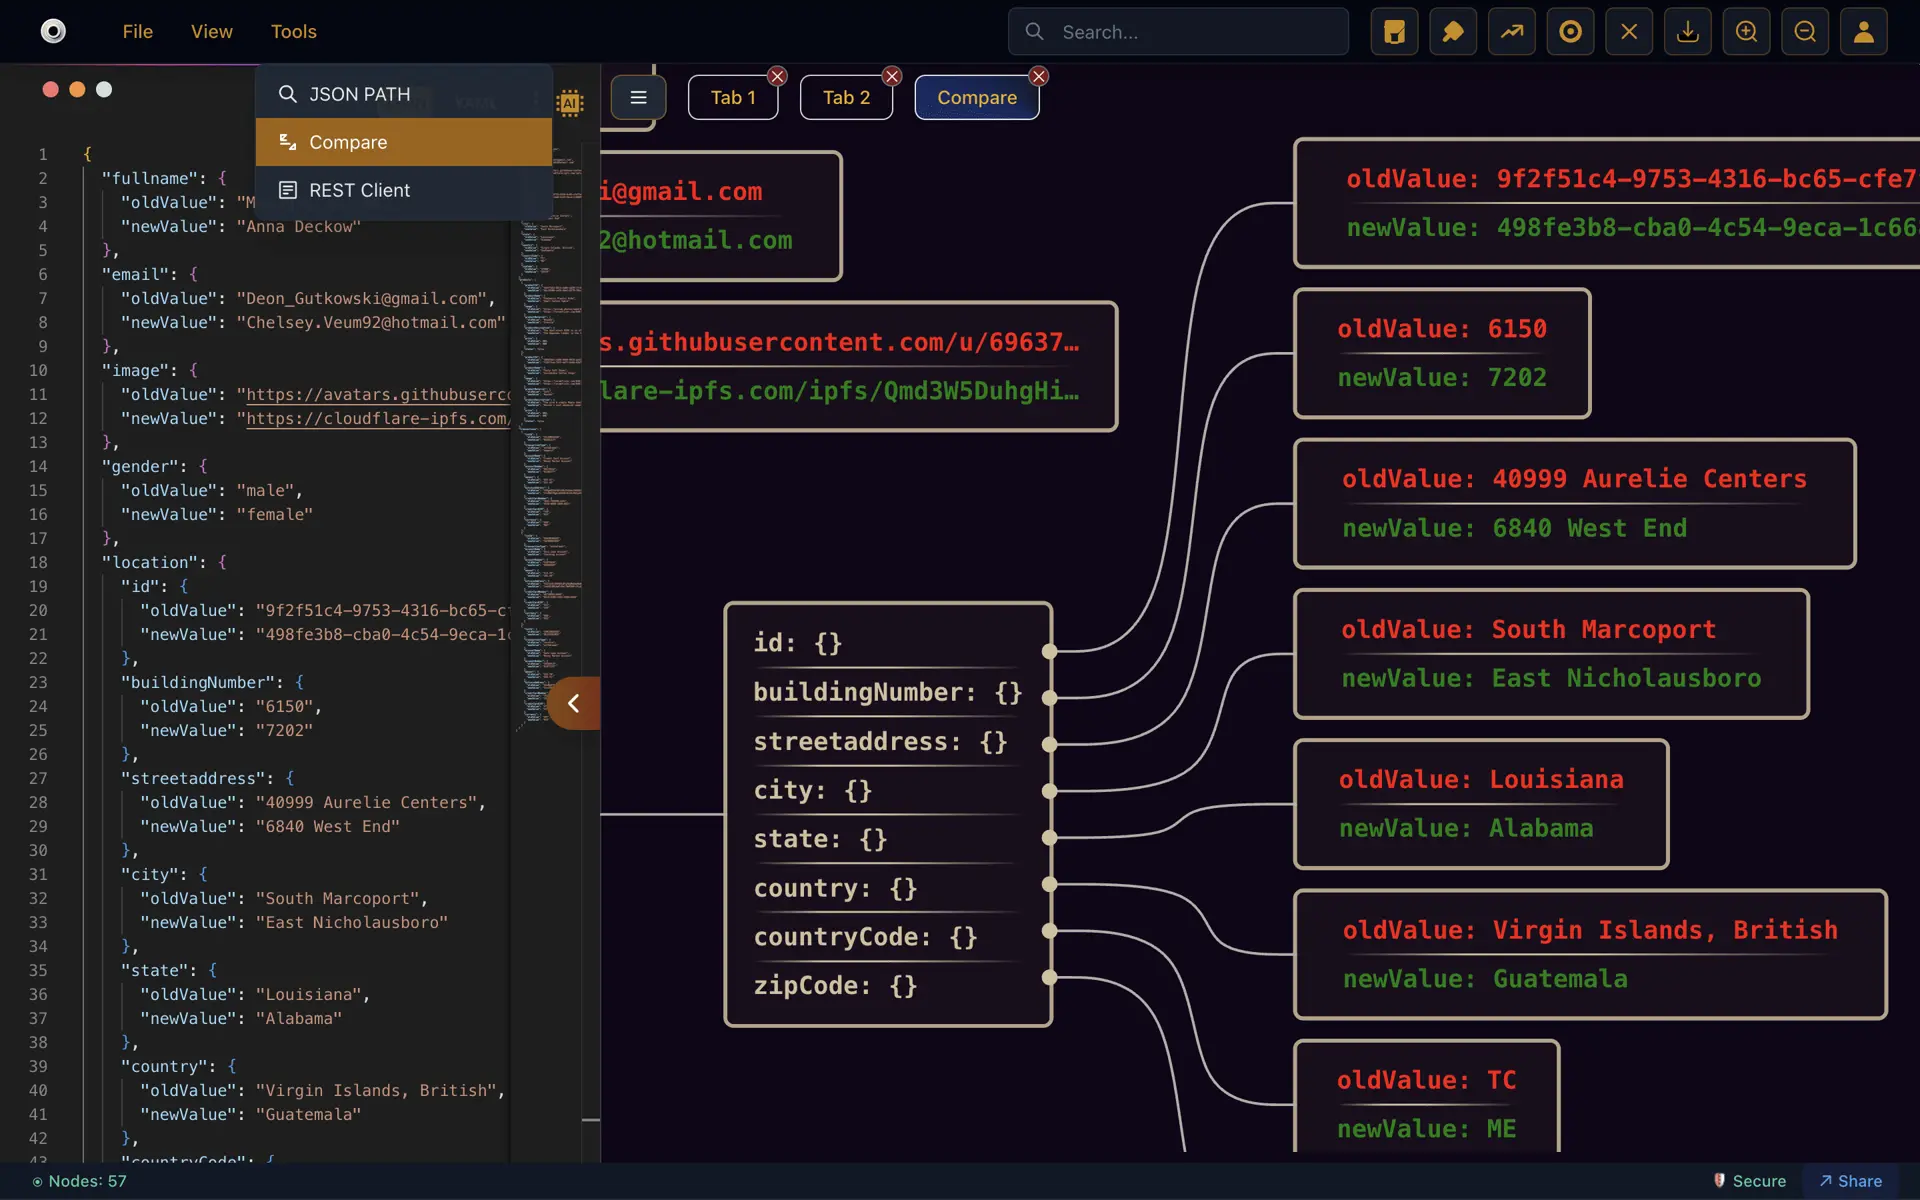Open the AI assistant icon
The width and height of the screenshot is (1920, 1200).
tap(570, 101)
